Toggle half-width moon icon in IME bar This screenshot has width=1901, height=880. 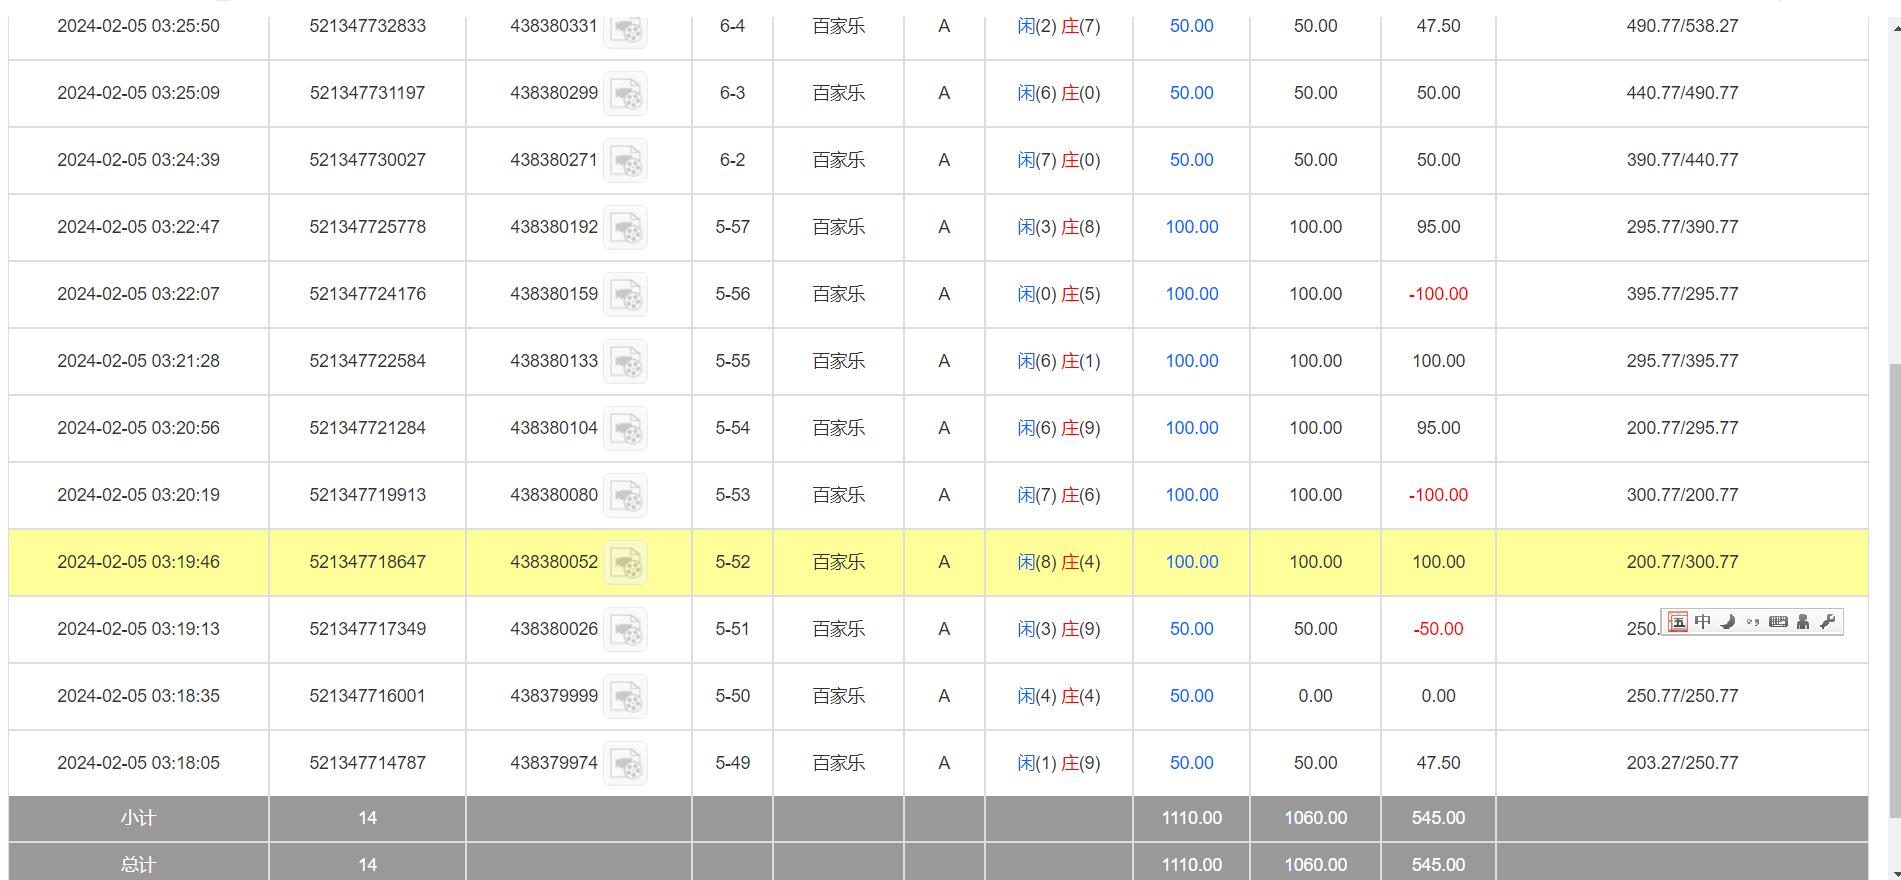coord(1728,622)
